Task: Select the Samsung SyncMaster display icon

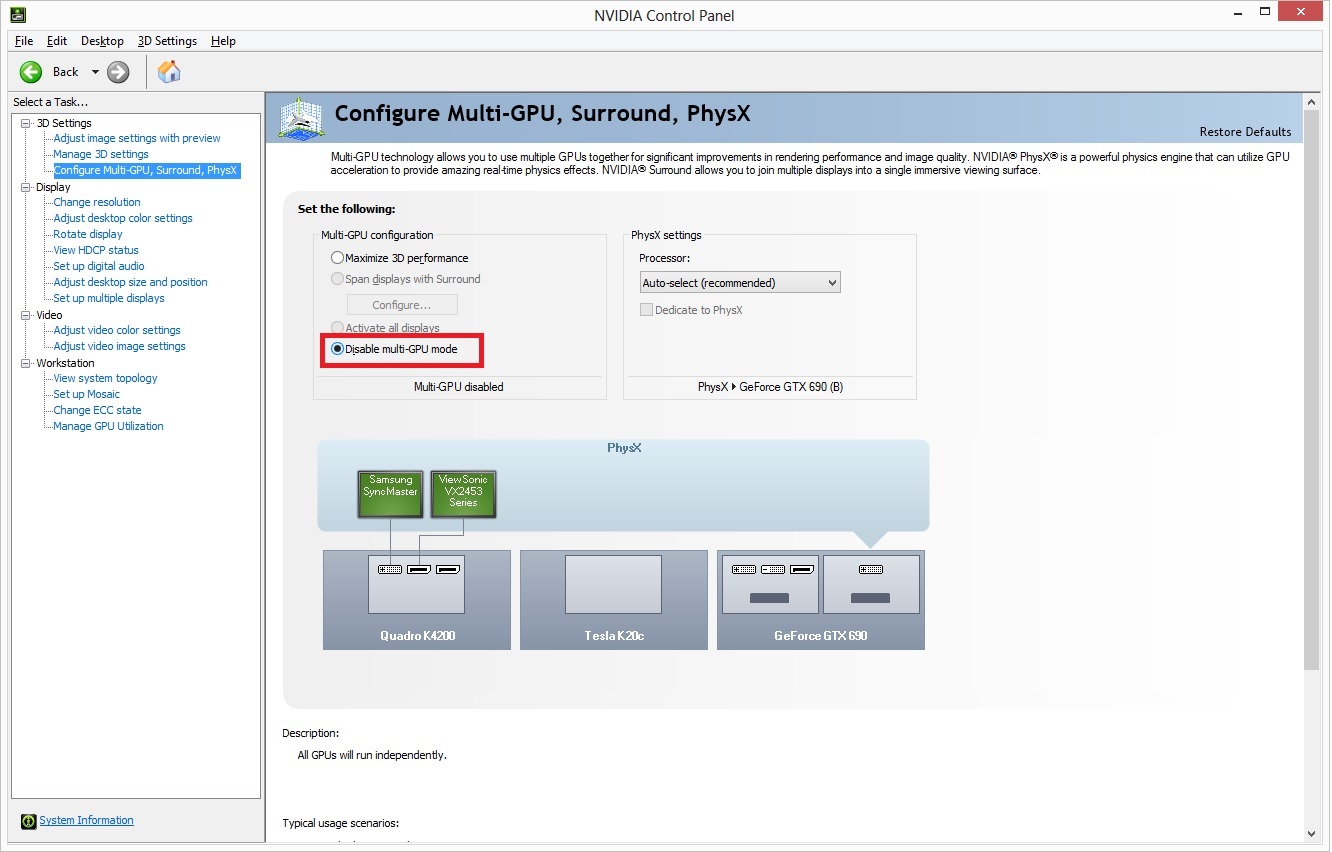Action: pyautogui.click(x=389, y=493)
